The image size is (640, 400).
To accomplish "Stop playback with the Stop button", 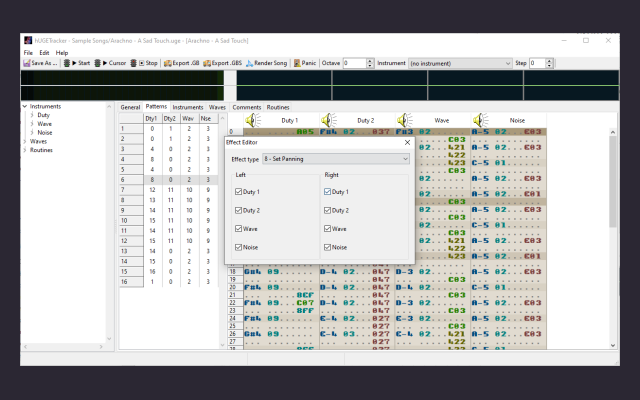I will 144,63.
